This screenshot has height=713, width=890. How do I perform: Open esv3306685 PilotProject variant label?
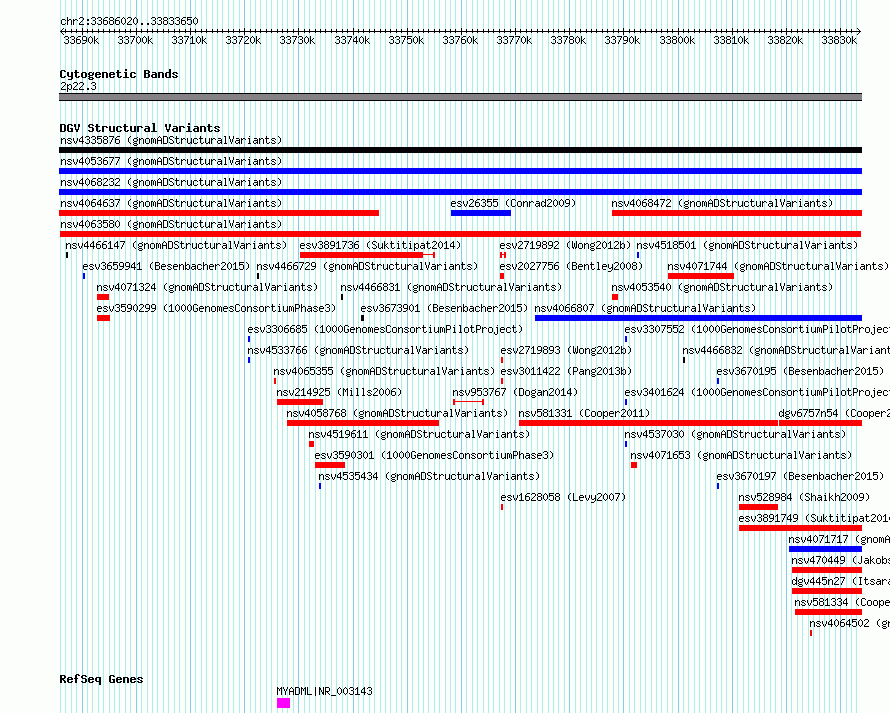[x=385, y=329]
